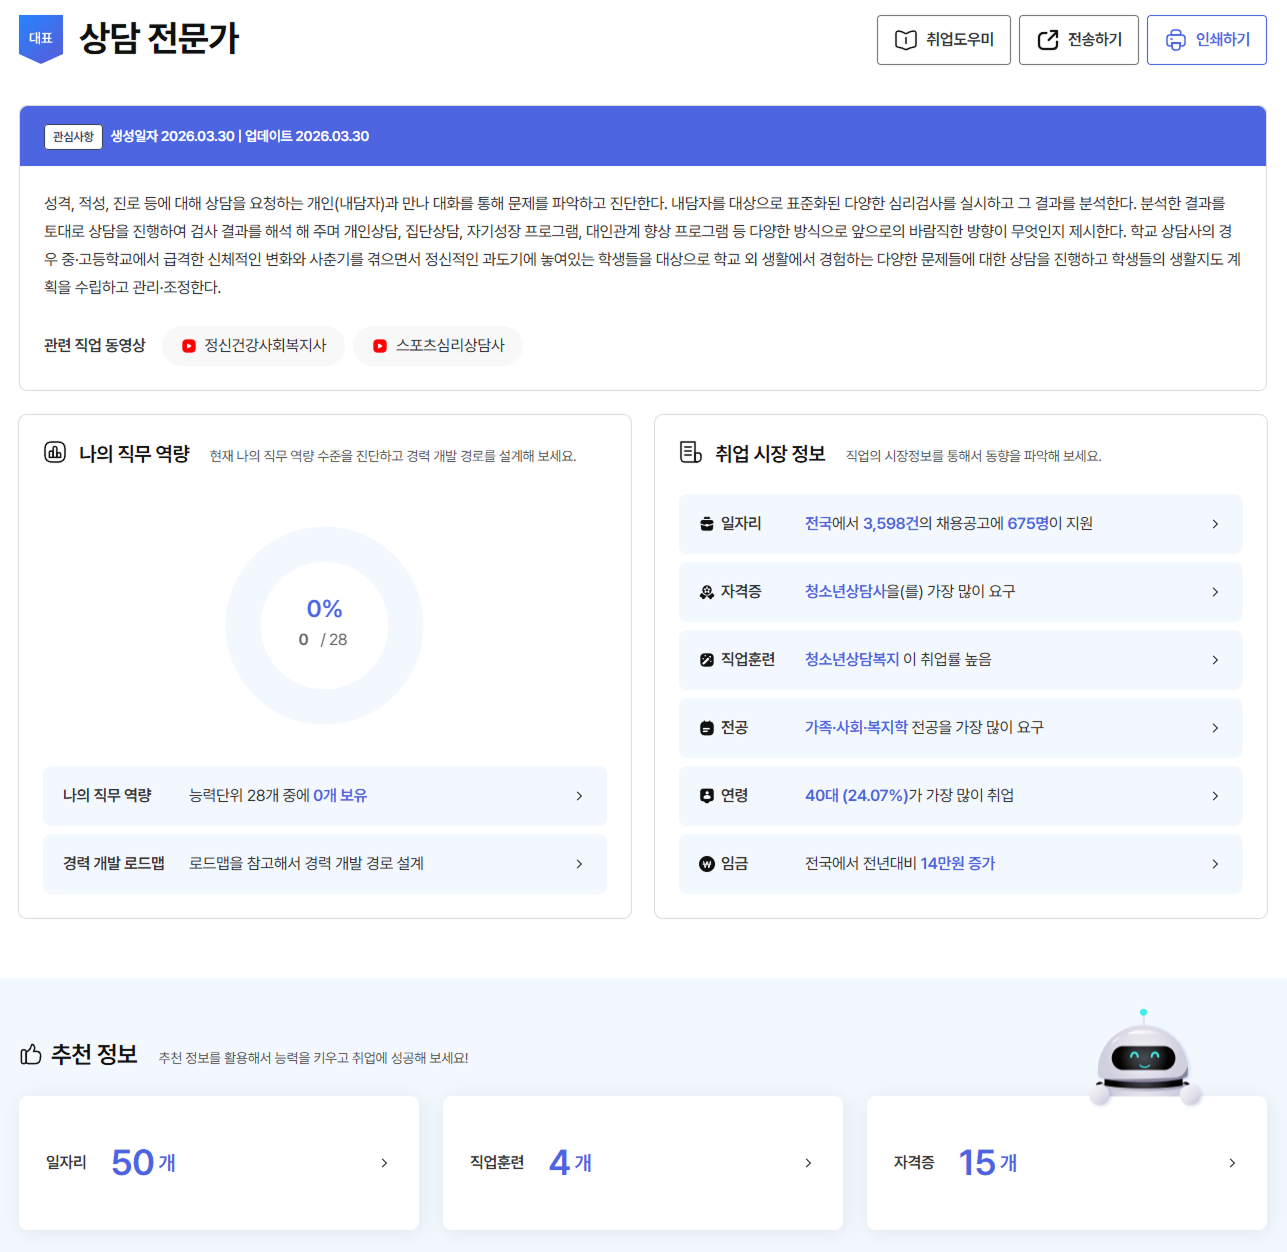Expand the 임금 wage row arrow
The height and width of the screenshot is (1252, 1287).
pyautogui.click(x=1215, y=864)
